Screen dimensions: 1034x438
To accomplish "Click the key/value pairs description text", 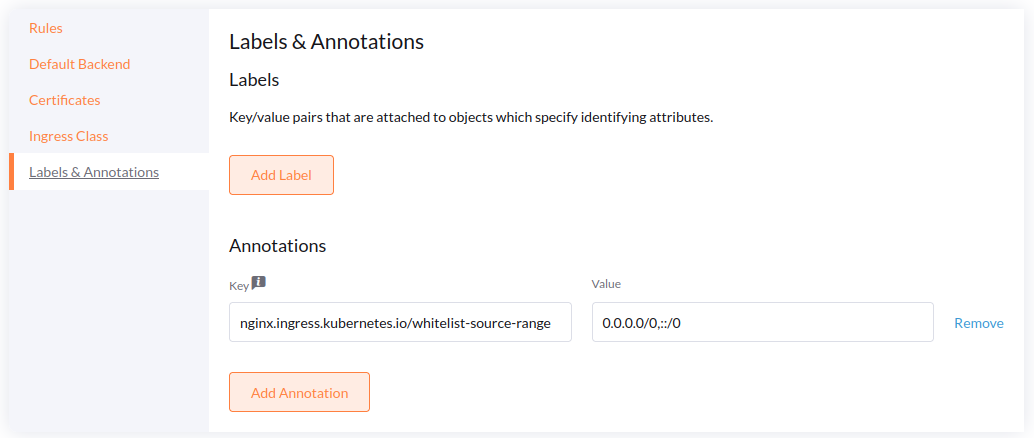I will [470, 117].
